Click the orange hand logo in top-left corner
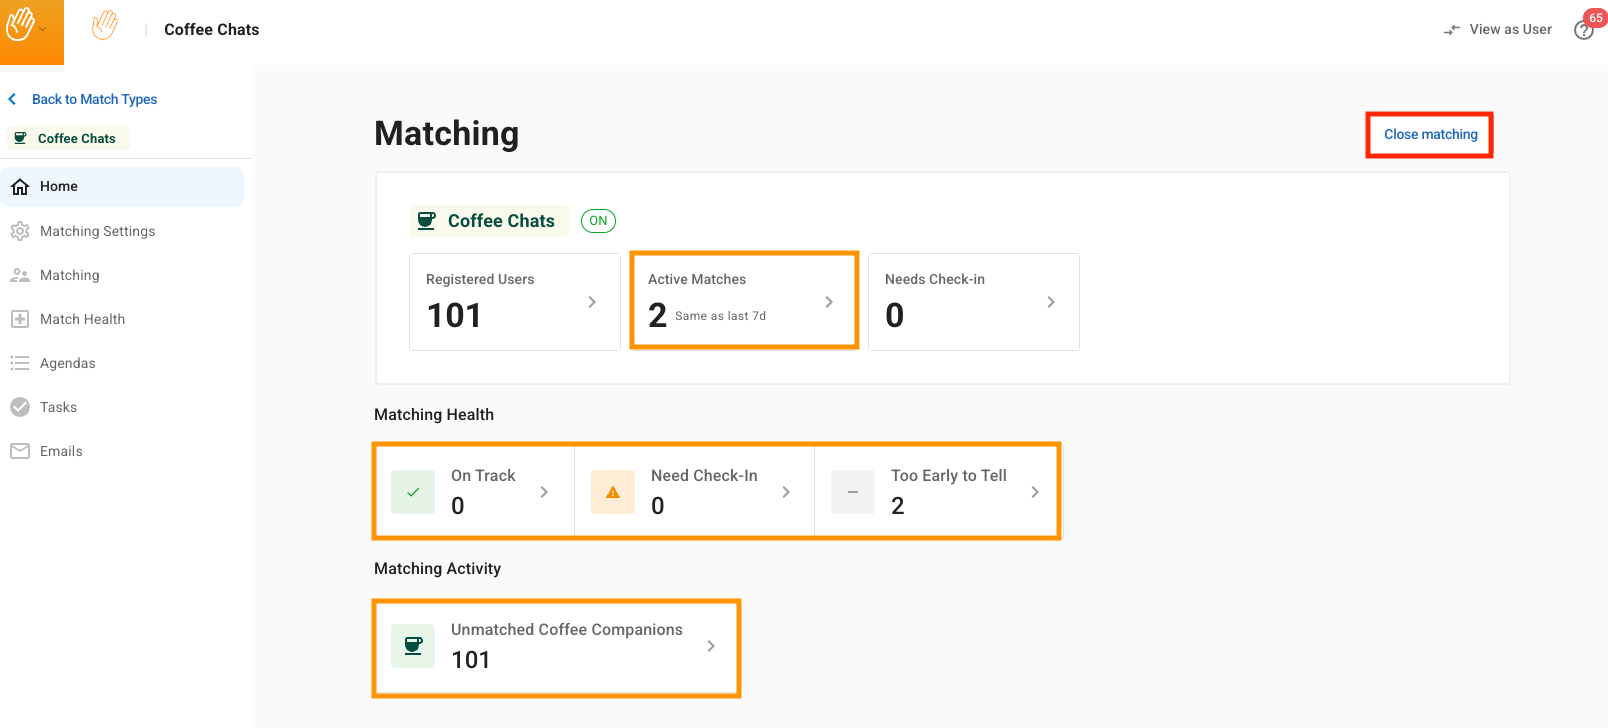 tap(22, 26)
